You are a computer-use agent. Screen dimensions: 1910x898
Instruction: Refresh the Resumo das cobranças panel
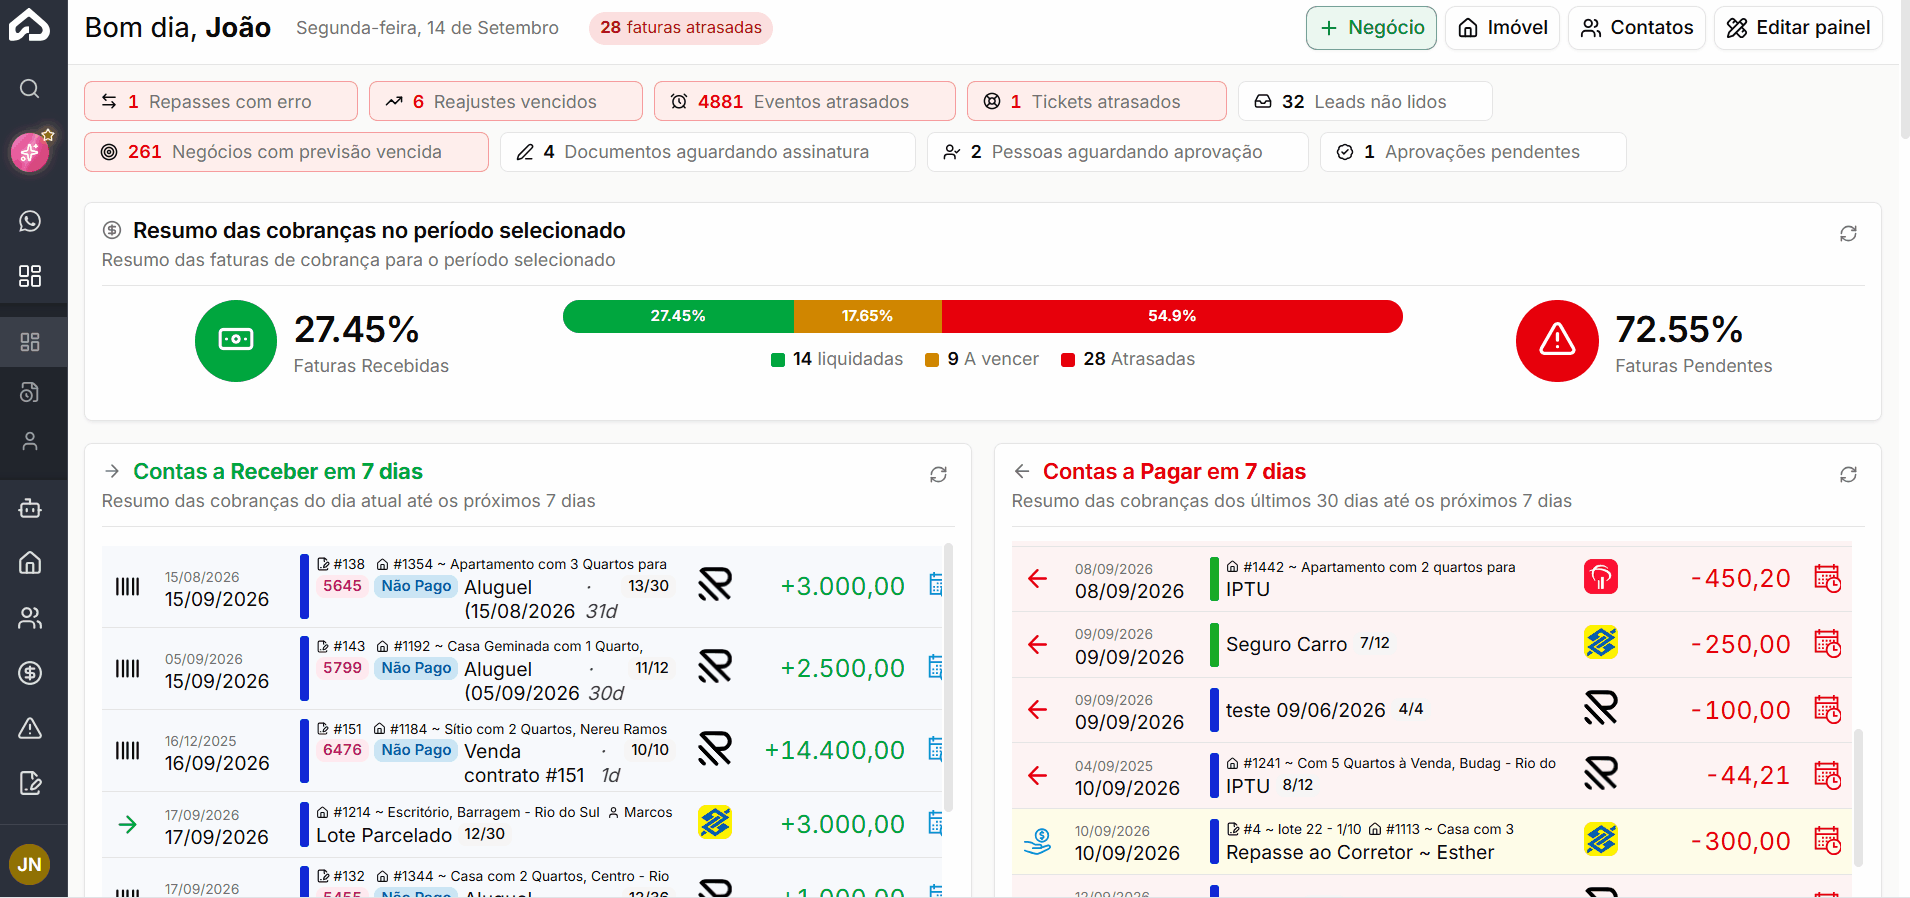pyautogui.click(x=1848, y=233)
